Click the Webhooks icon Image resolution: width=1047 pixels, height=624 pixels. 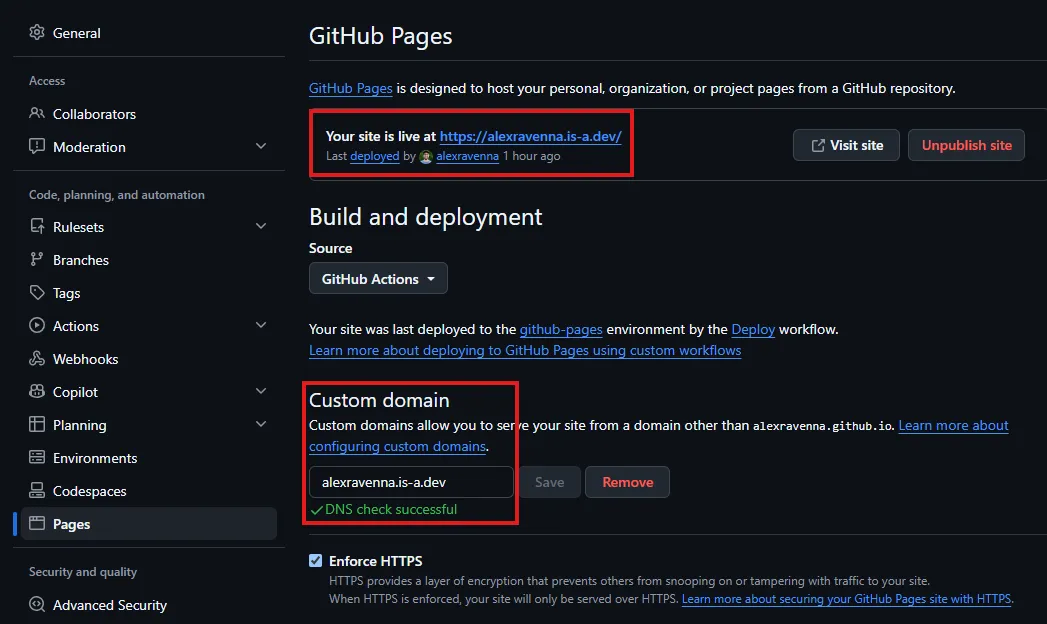37,358
